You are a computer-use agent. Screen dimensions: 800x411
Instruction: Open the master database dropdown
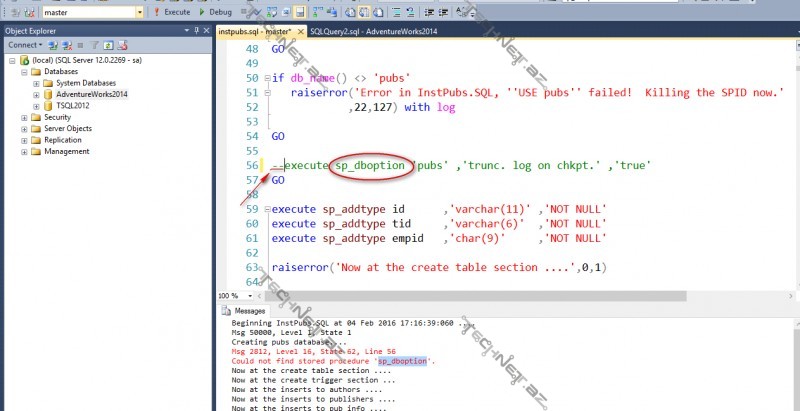tap(137, 13)
